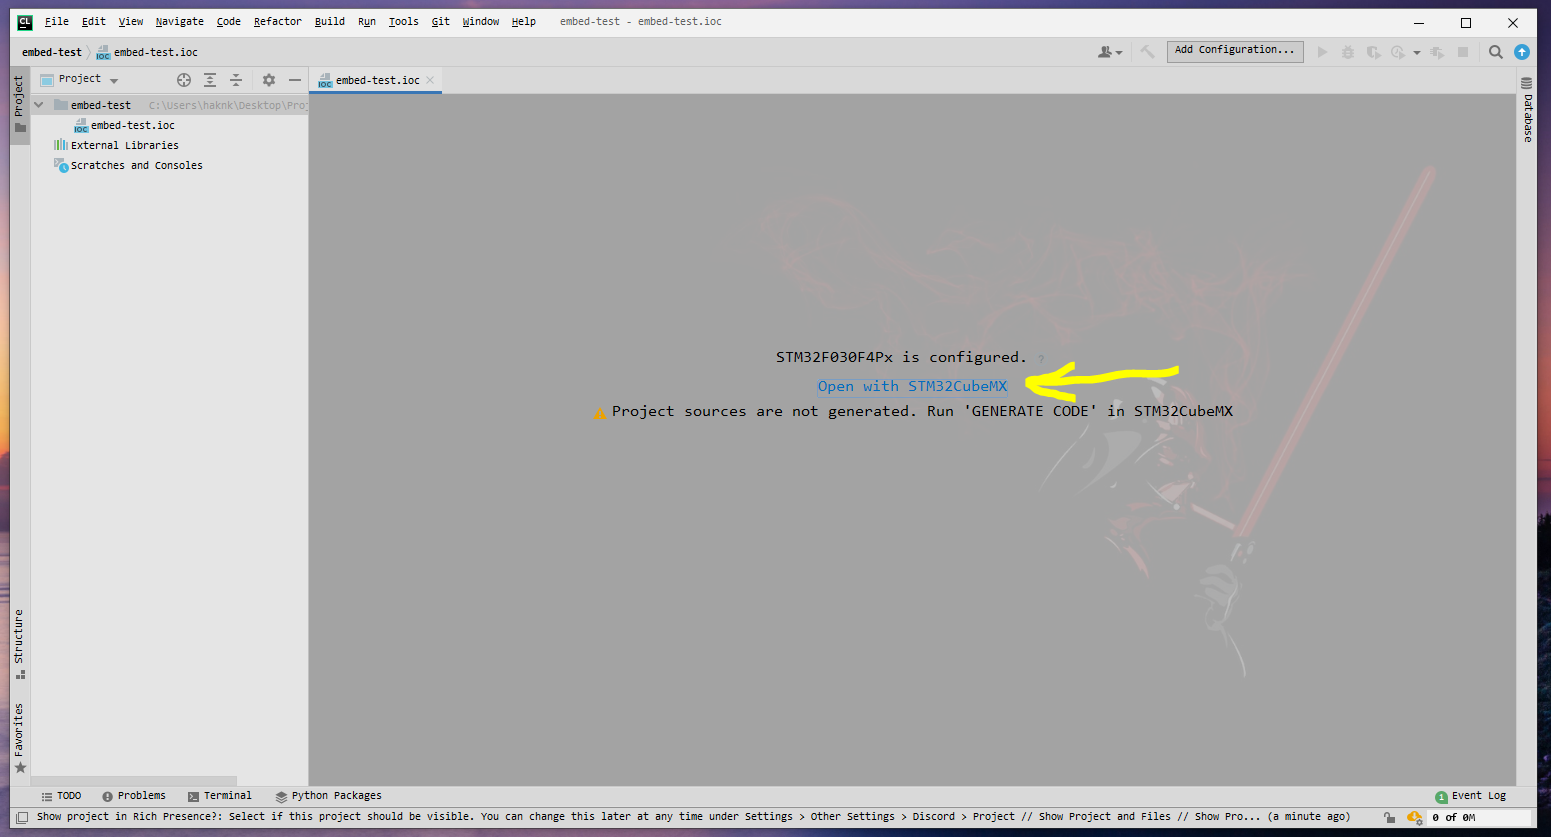Click the Stop square icon
The width and height of the screenshot is (1551, 837).
[x=1463, y=52]
